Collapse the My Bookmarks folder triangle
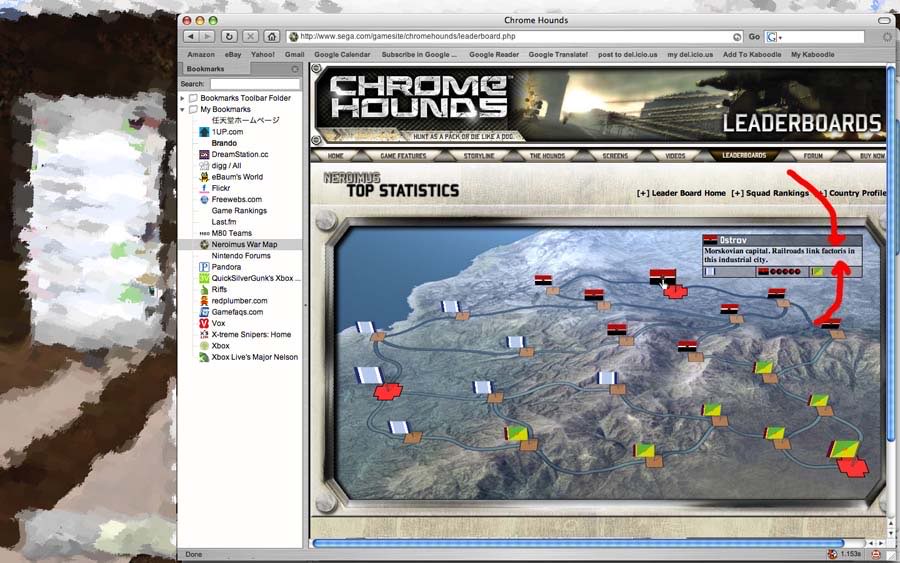 tap(183, 110)
